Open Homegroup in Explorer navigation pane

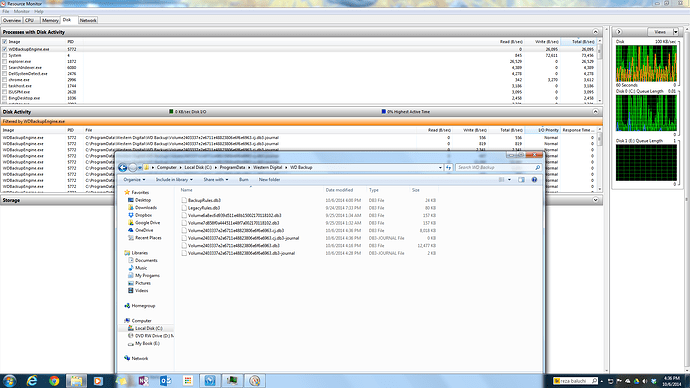(x=139, y=306)
